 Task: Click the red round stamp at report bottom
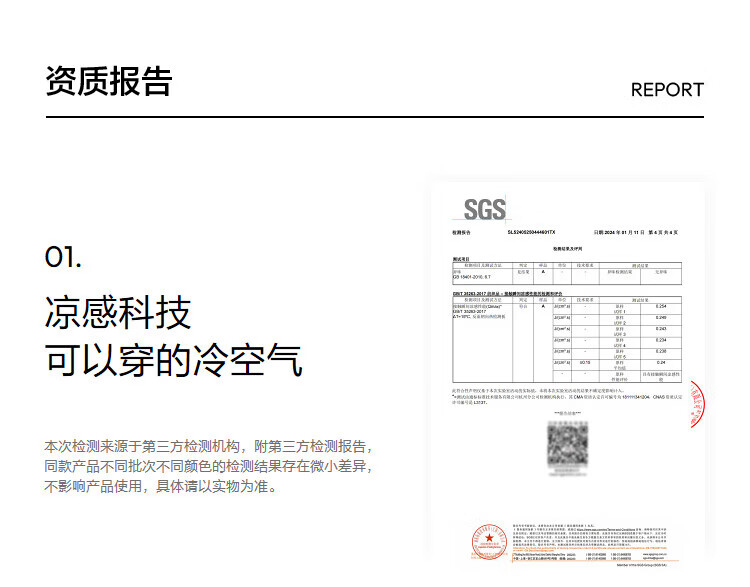(x=489, y=542)
